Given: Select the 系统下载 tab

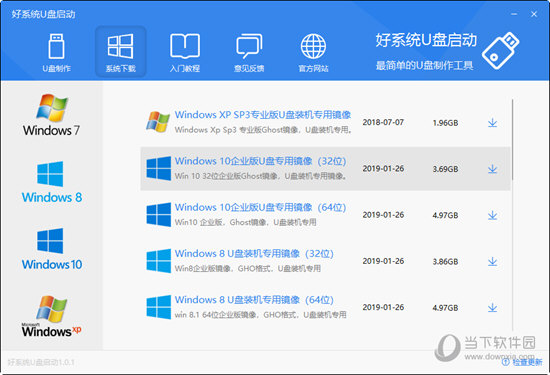Looking at the screenshot, I should pyautogui.click(x=121, y=52).
